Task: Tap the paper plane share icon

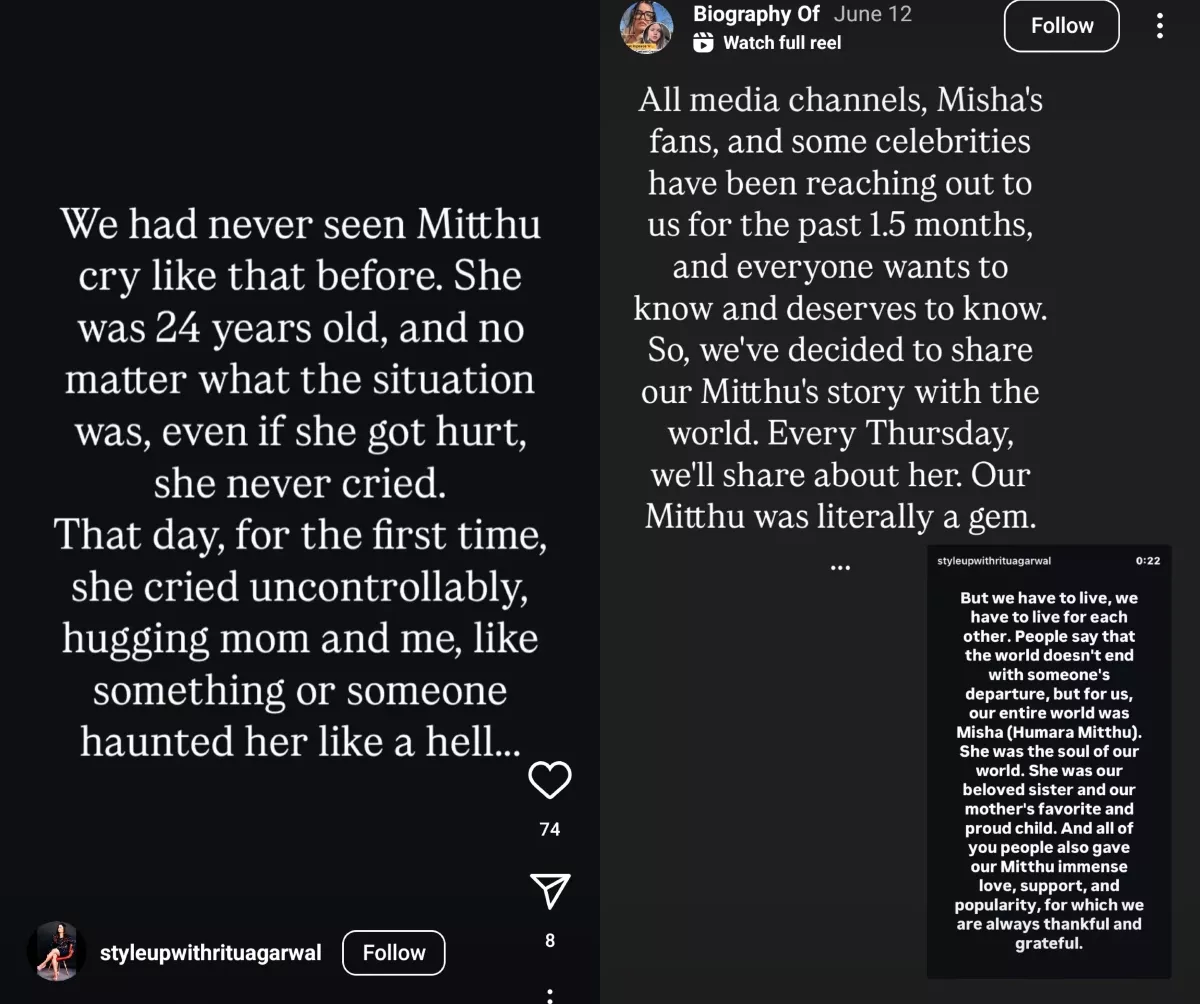Action: pos(549,890)
